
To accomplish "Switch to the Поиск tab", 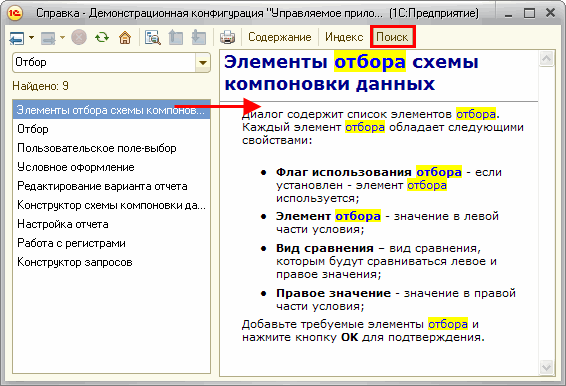I will coord(392,37).
